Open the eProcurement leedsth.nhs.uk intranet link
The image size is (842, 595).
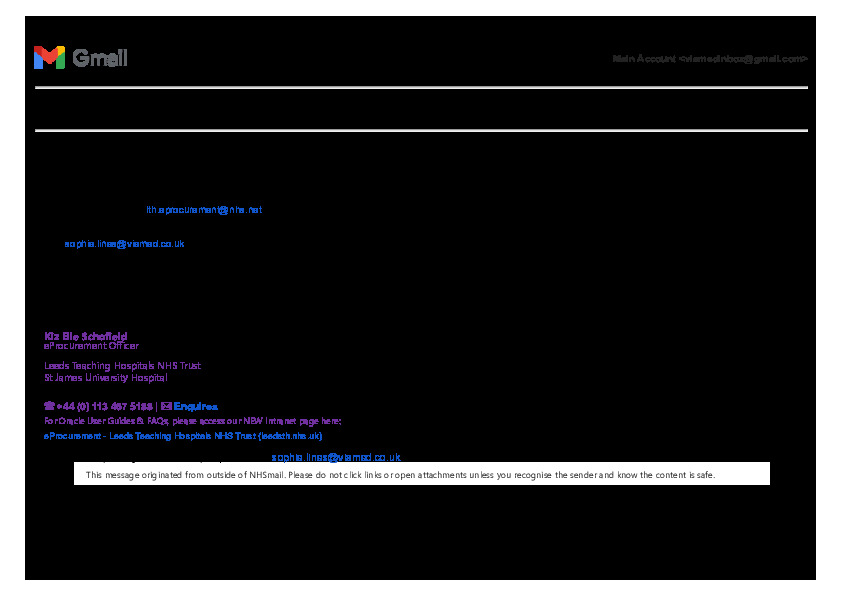point(182,436)
